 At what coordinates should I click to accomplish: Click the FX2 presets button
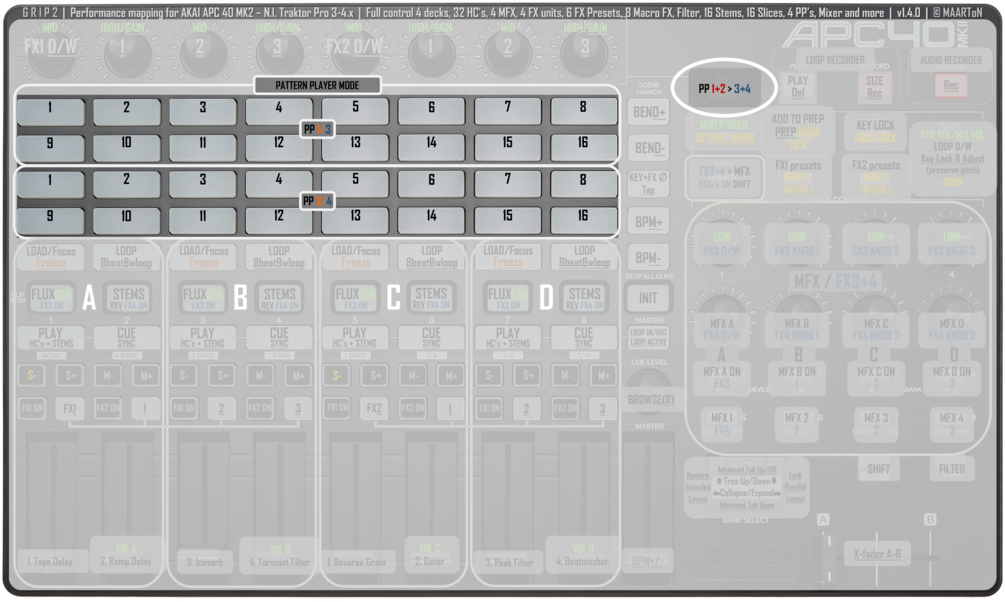click(x=876, y=177)
